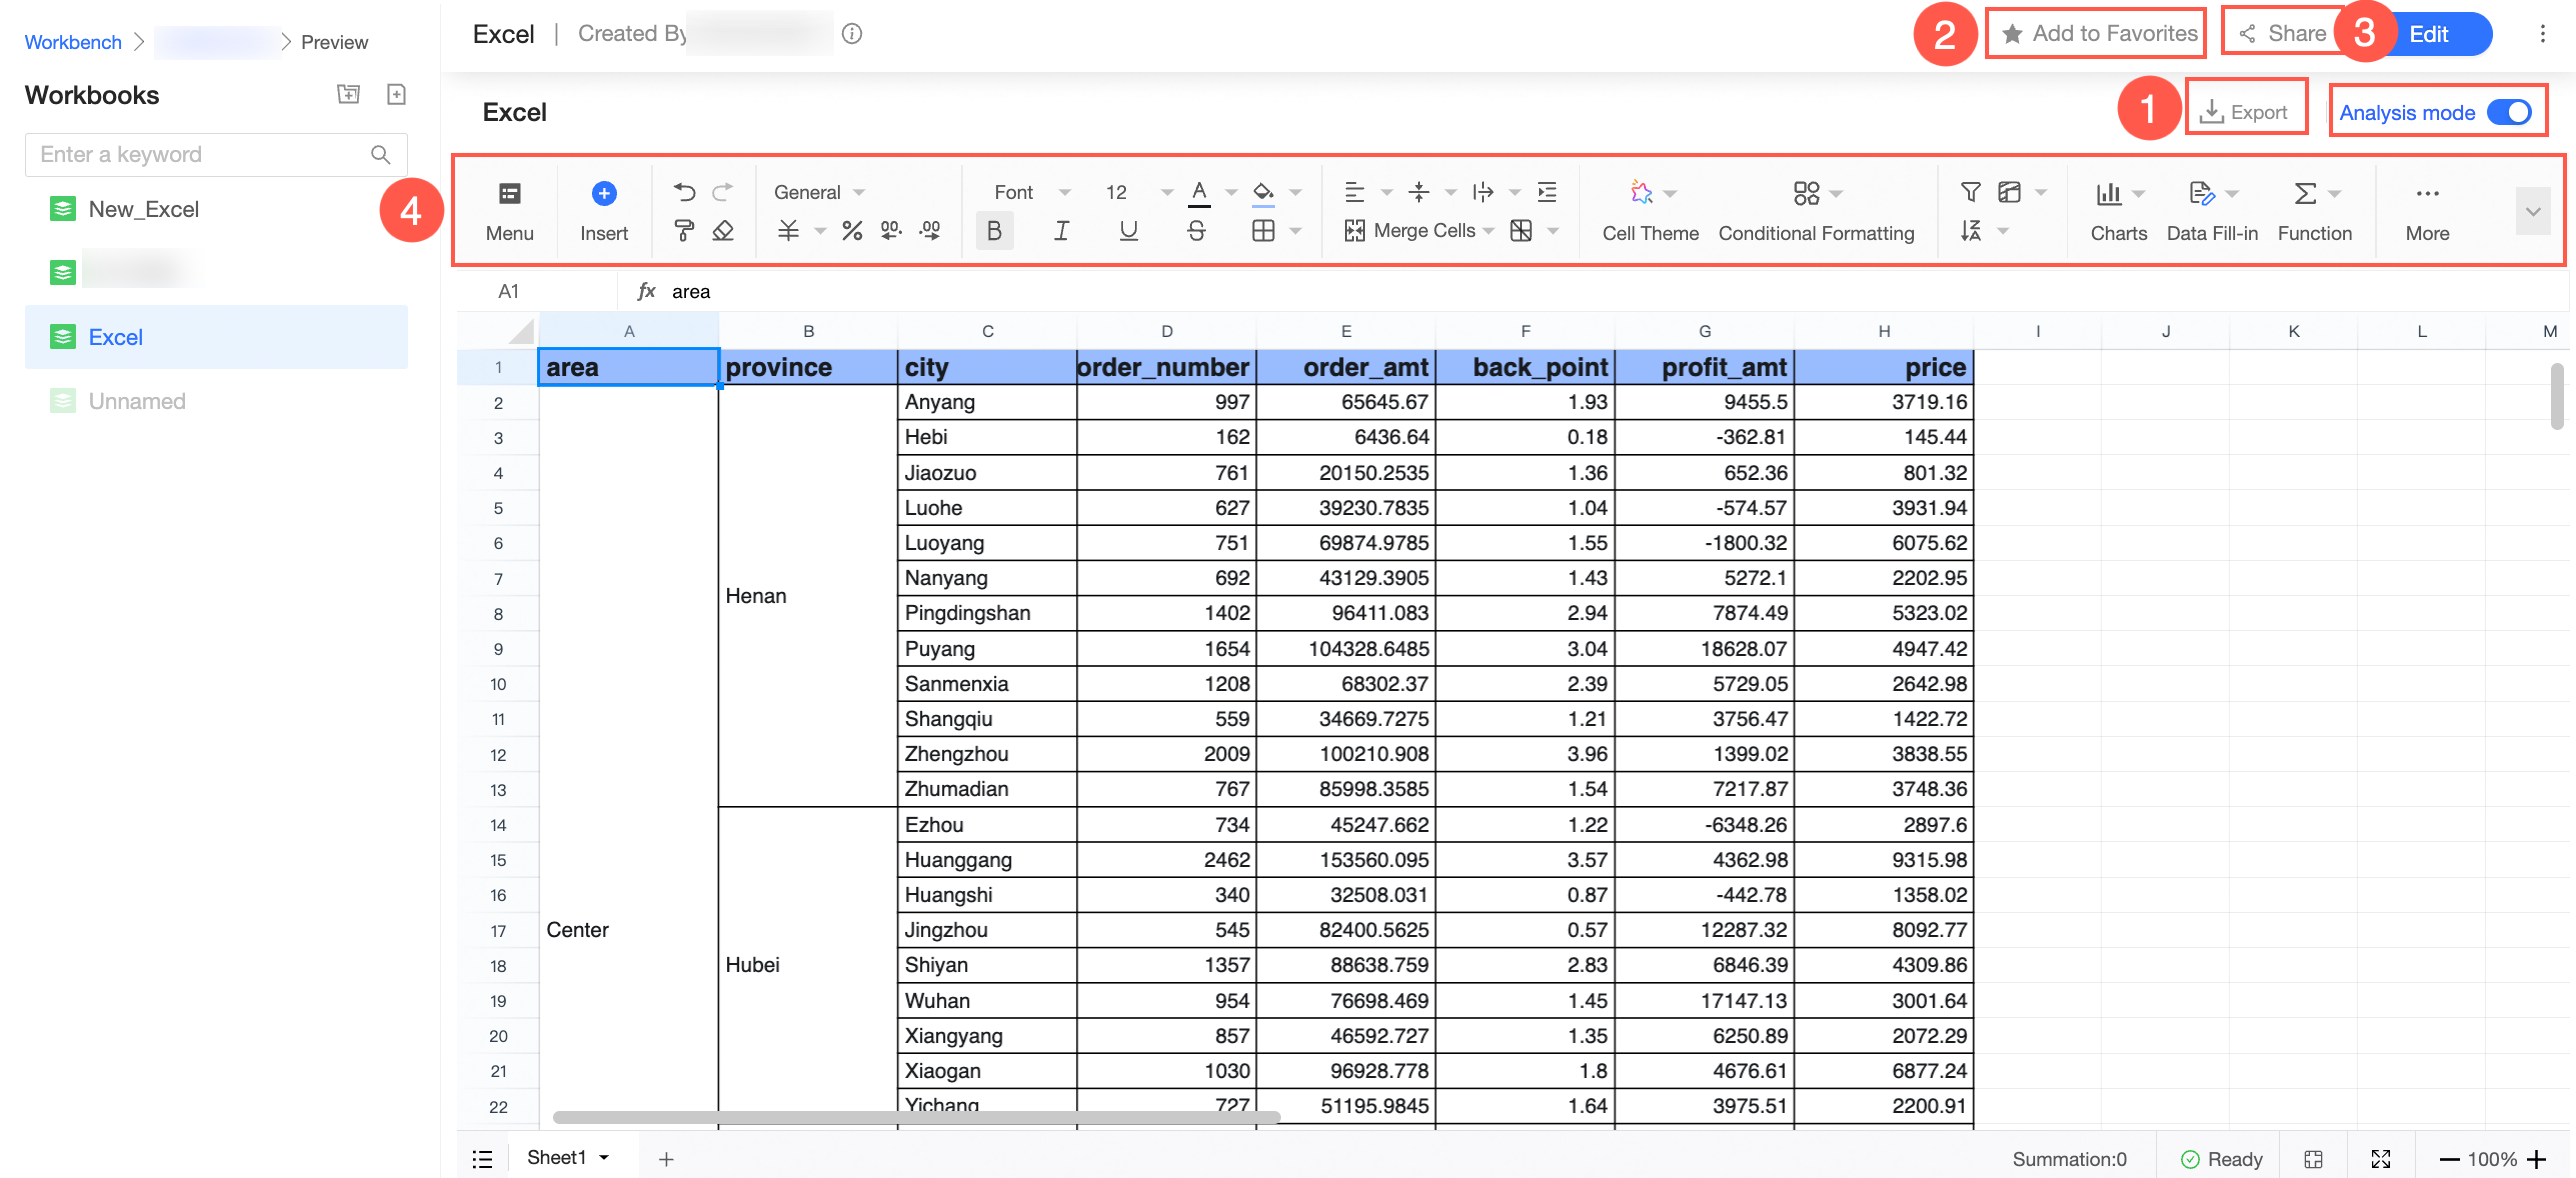Open Data Fill-in icon
Screen dimensions: 2576x1178
(2201, 193)
